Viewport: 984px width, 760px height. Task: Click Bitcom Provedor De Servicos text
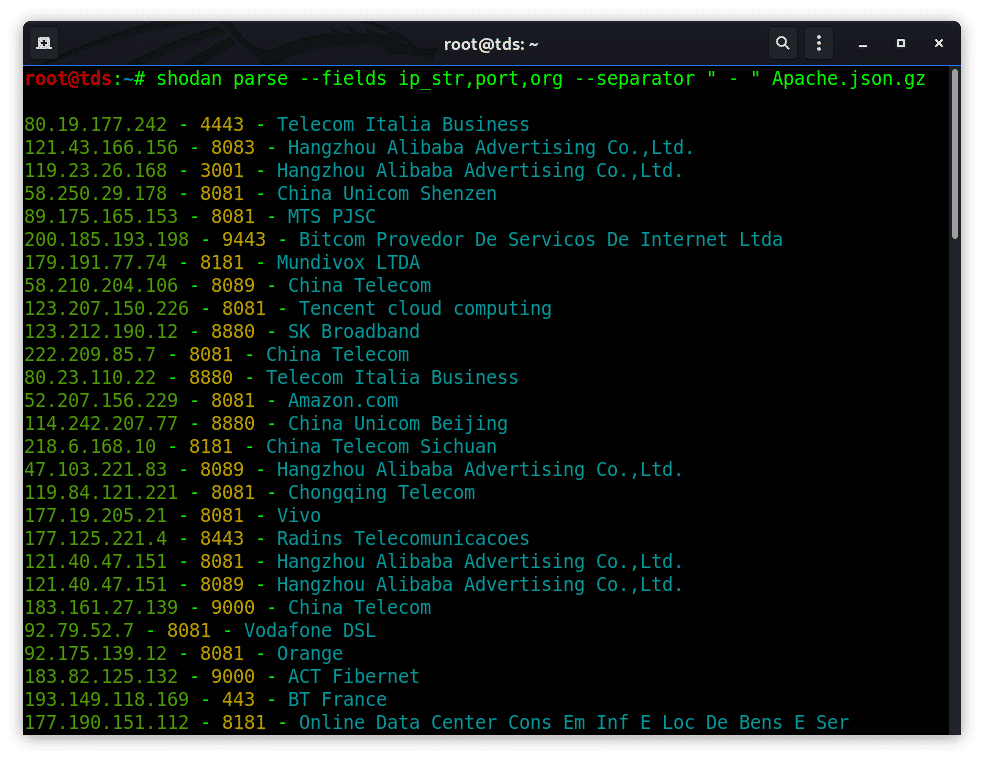447,240
